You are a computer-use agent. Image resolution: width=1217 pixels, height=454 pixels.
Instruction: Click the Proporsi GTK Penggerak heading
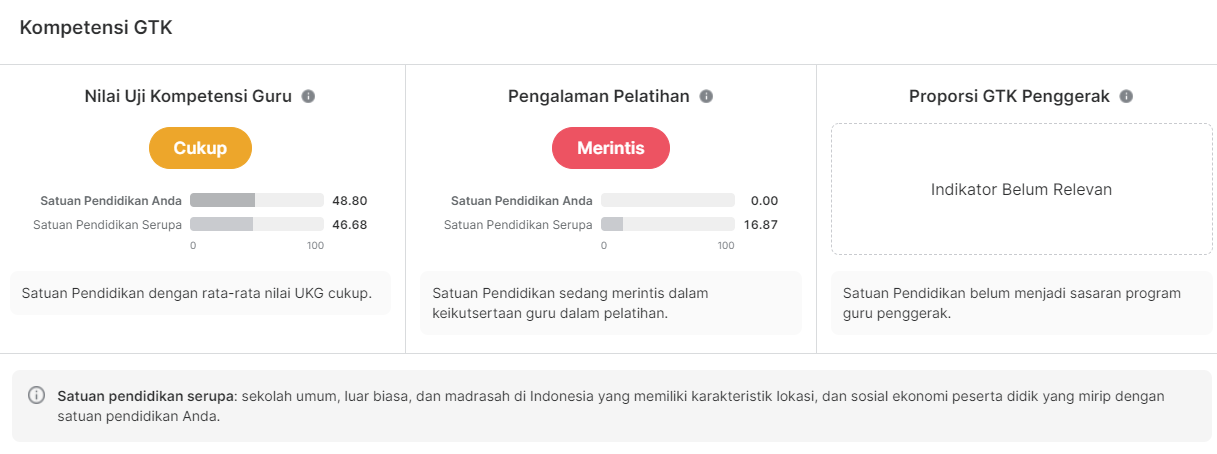(x=1009, y=97)
